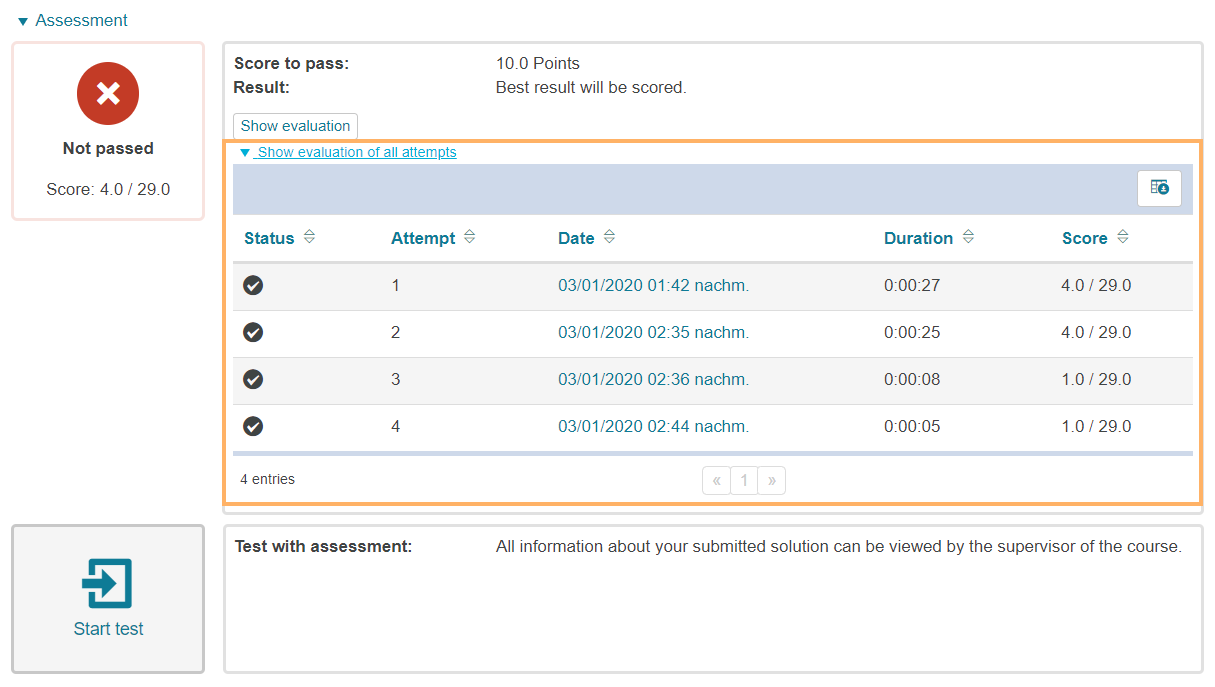The width and height of the screenshot is (1215, 687).
Task: Click the table export icon button
Action: click(1159, 188)
